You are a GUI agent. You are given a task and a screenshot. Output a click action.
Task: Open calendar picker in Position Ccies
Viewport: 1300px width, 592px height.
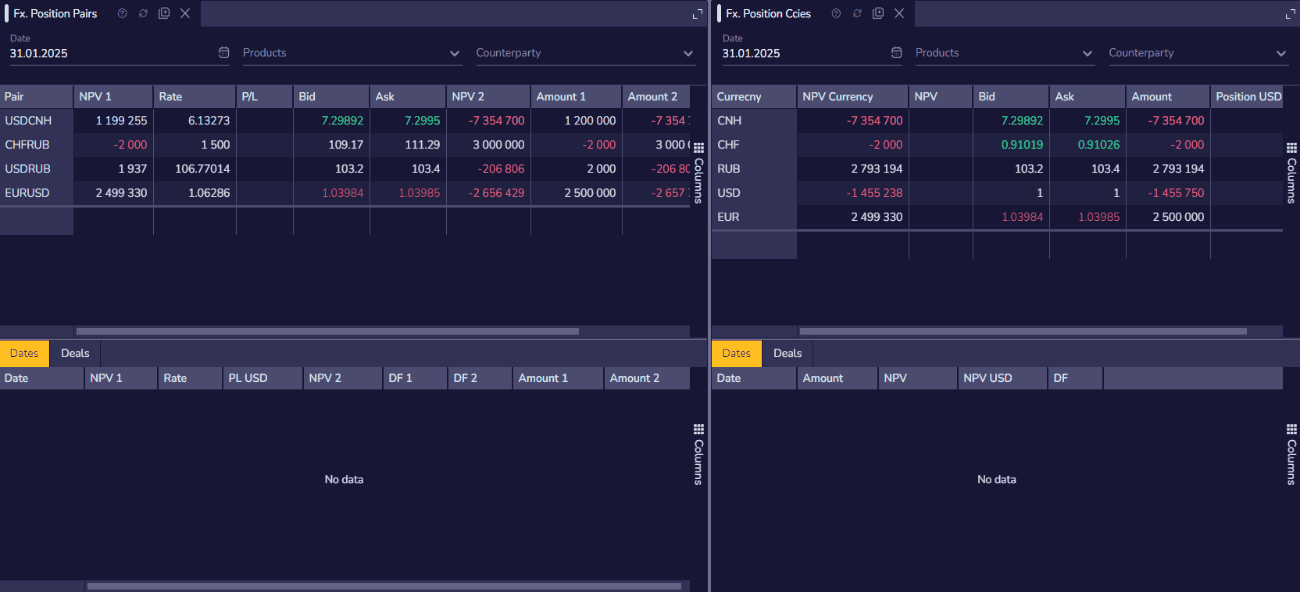896,53
